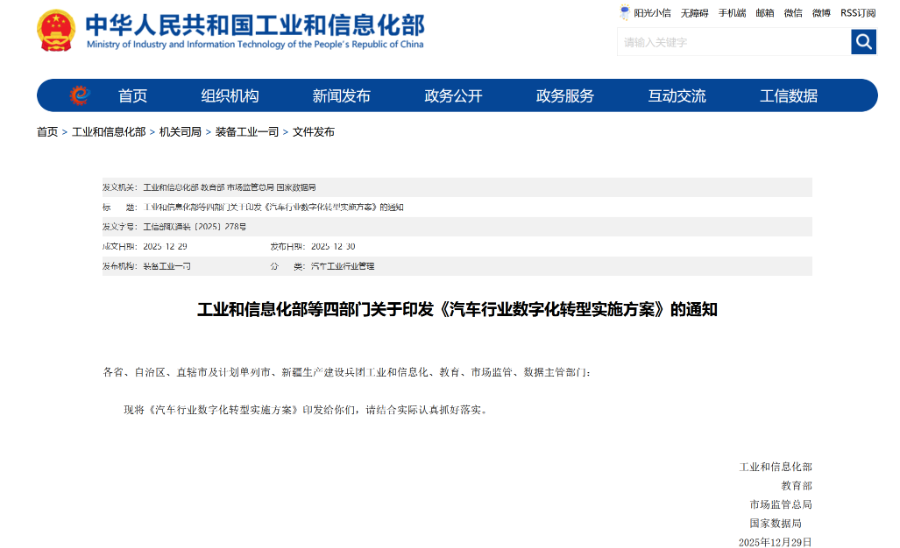Open the 无障碍 accessibility link
This screenshot has width=900, height=548.
694,13
